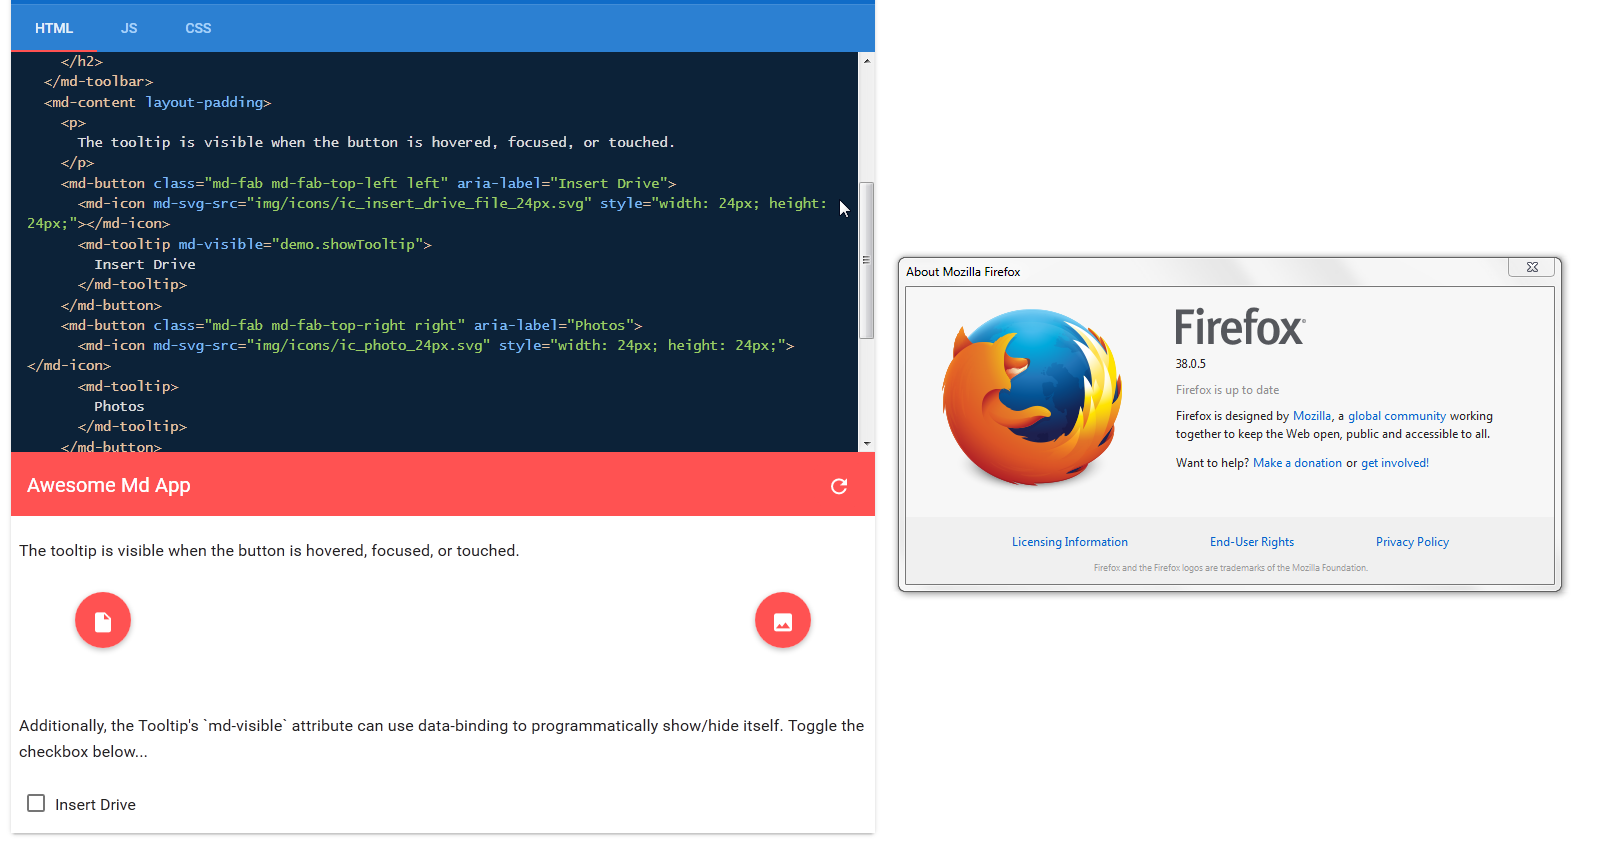Viewport: 1612px width, 844px height.
Task: Click the tooltip description paragraph in preview
Action: coord(269,551)
